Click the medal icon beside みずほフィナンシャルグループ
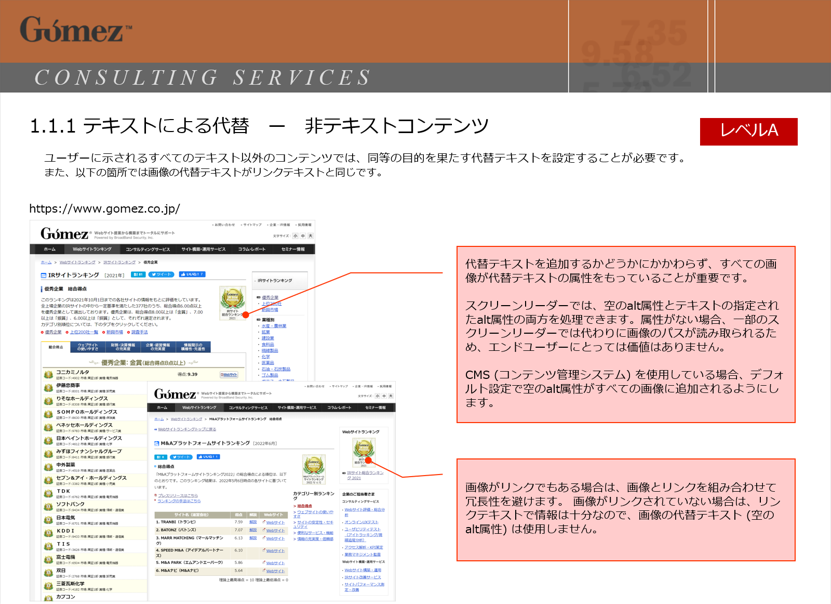 48,454
